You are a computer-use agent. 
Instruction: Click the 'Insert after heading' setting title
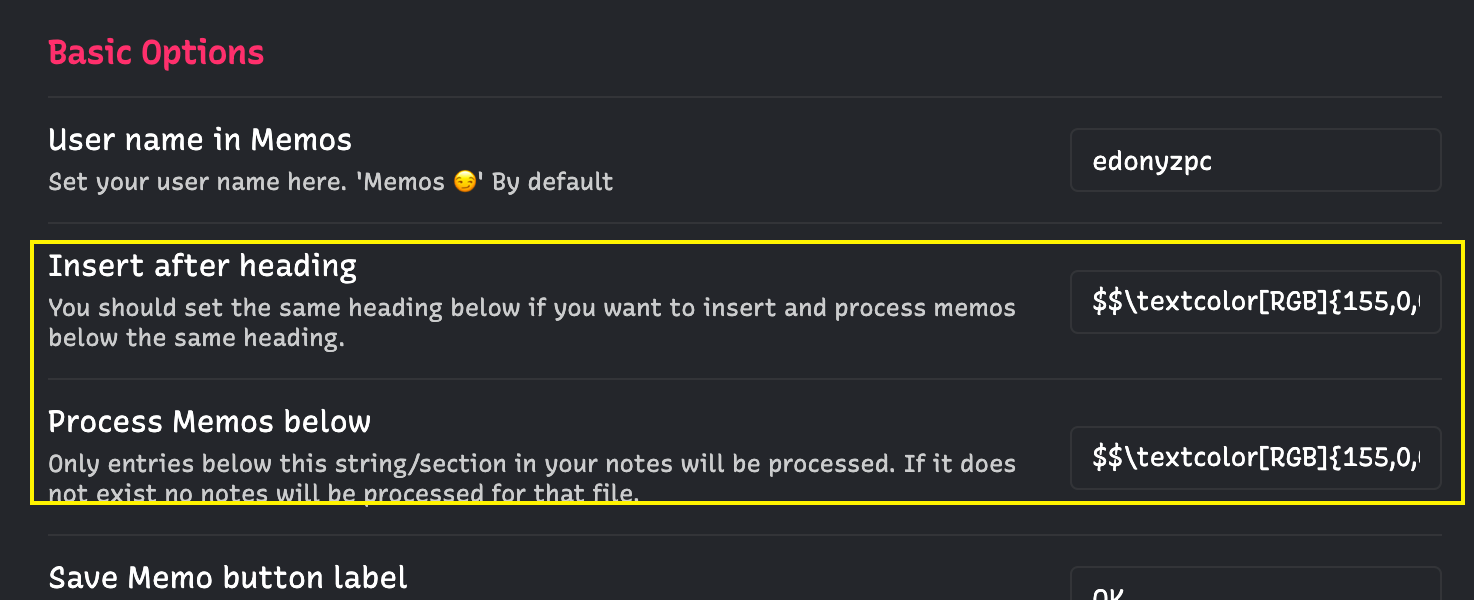203,266
